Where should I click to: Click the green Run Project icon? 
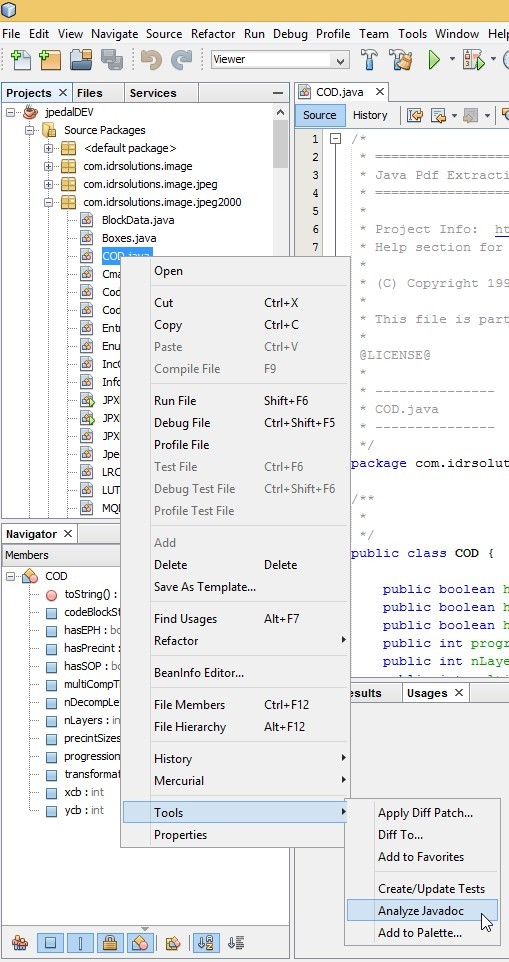coord(435,60)
